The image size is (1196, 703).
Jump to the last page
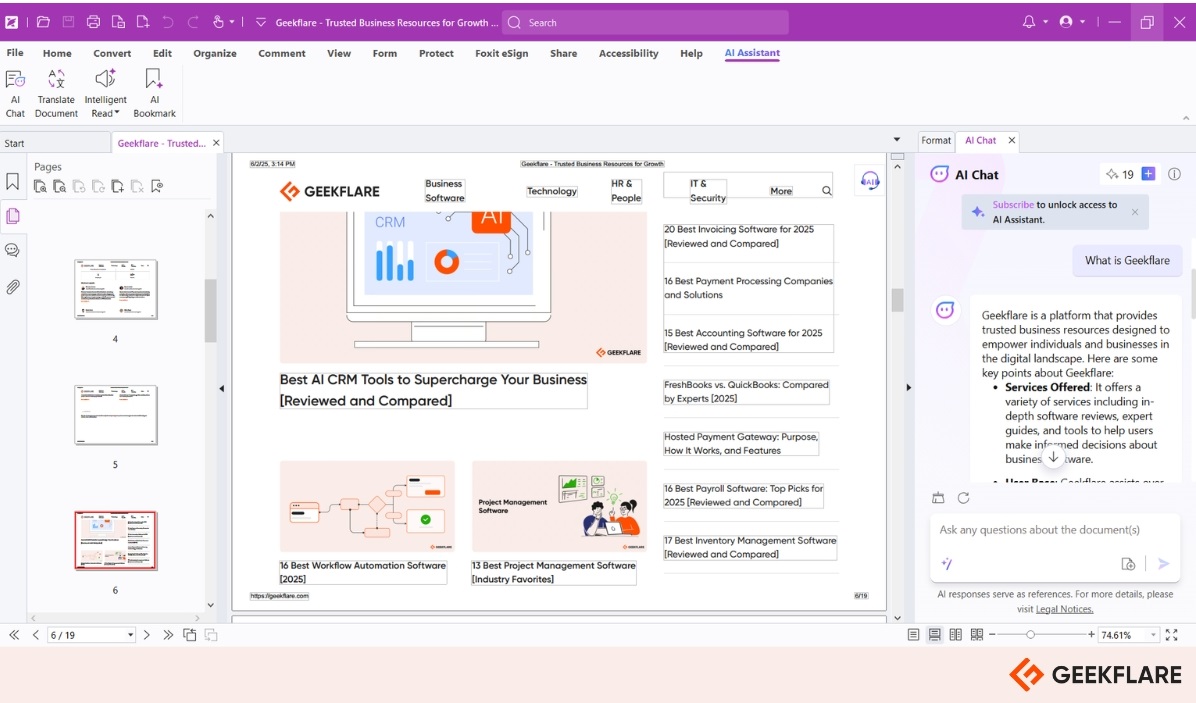(168, 634)
